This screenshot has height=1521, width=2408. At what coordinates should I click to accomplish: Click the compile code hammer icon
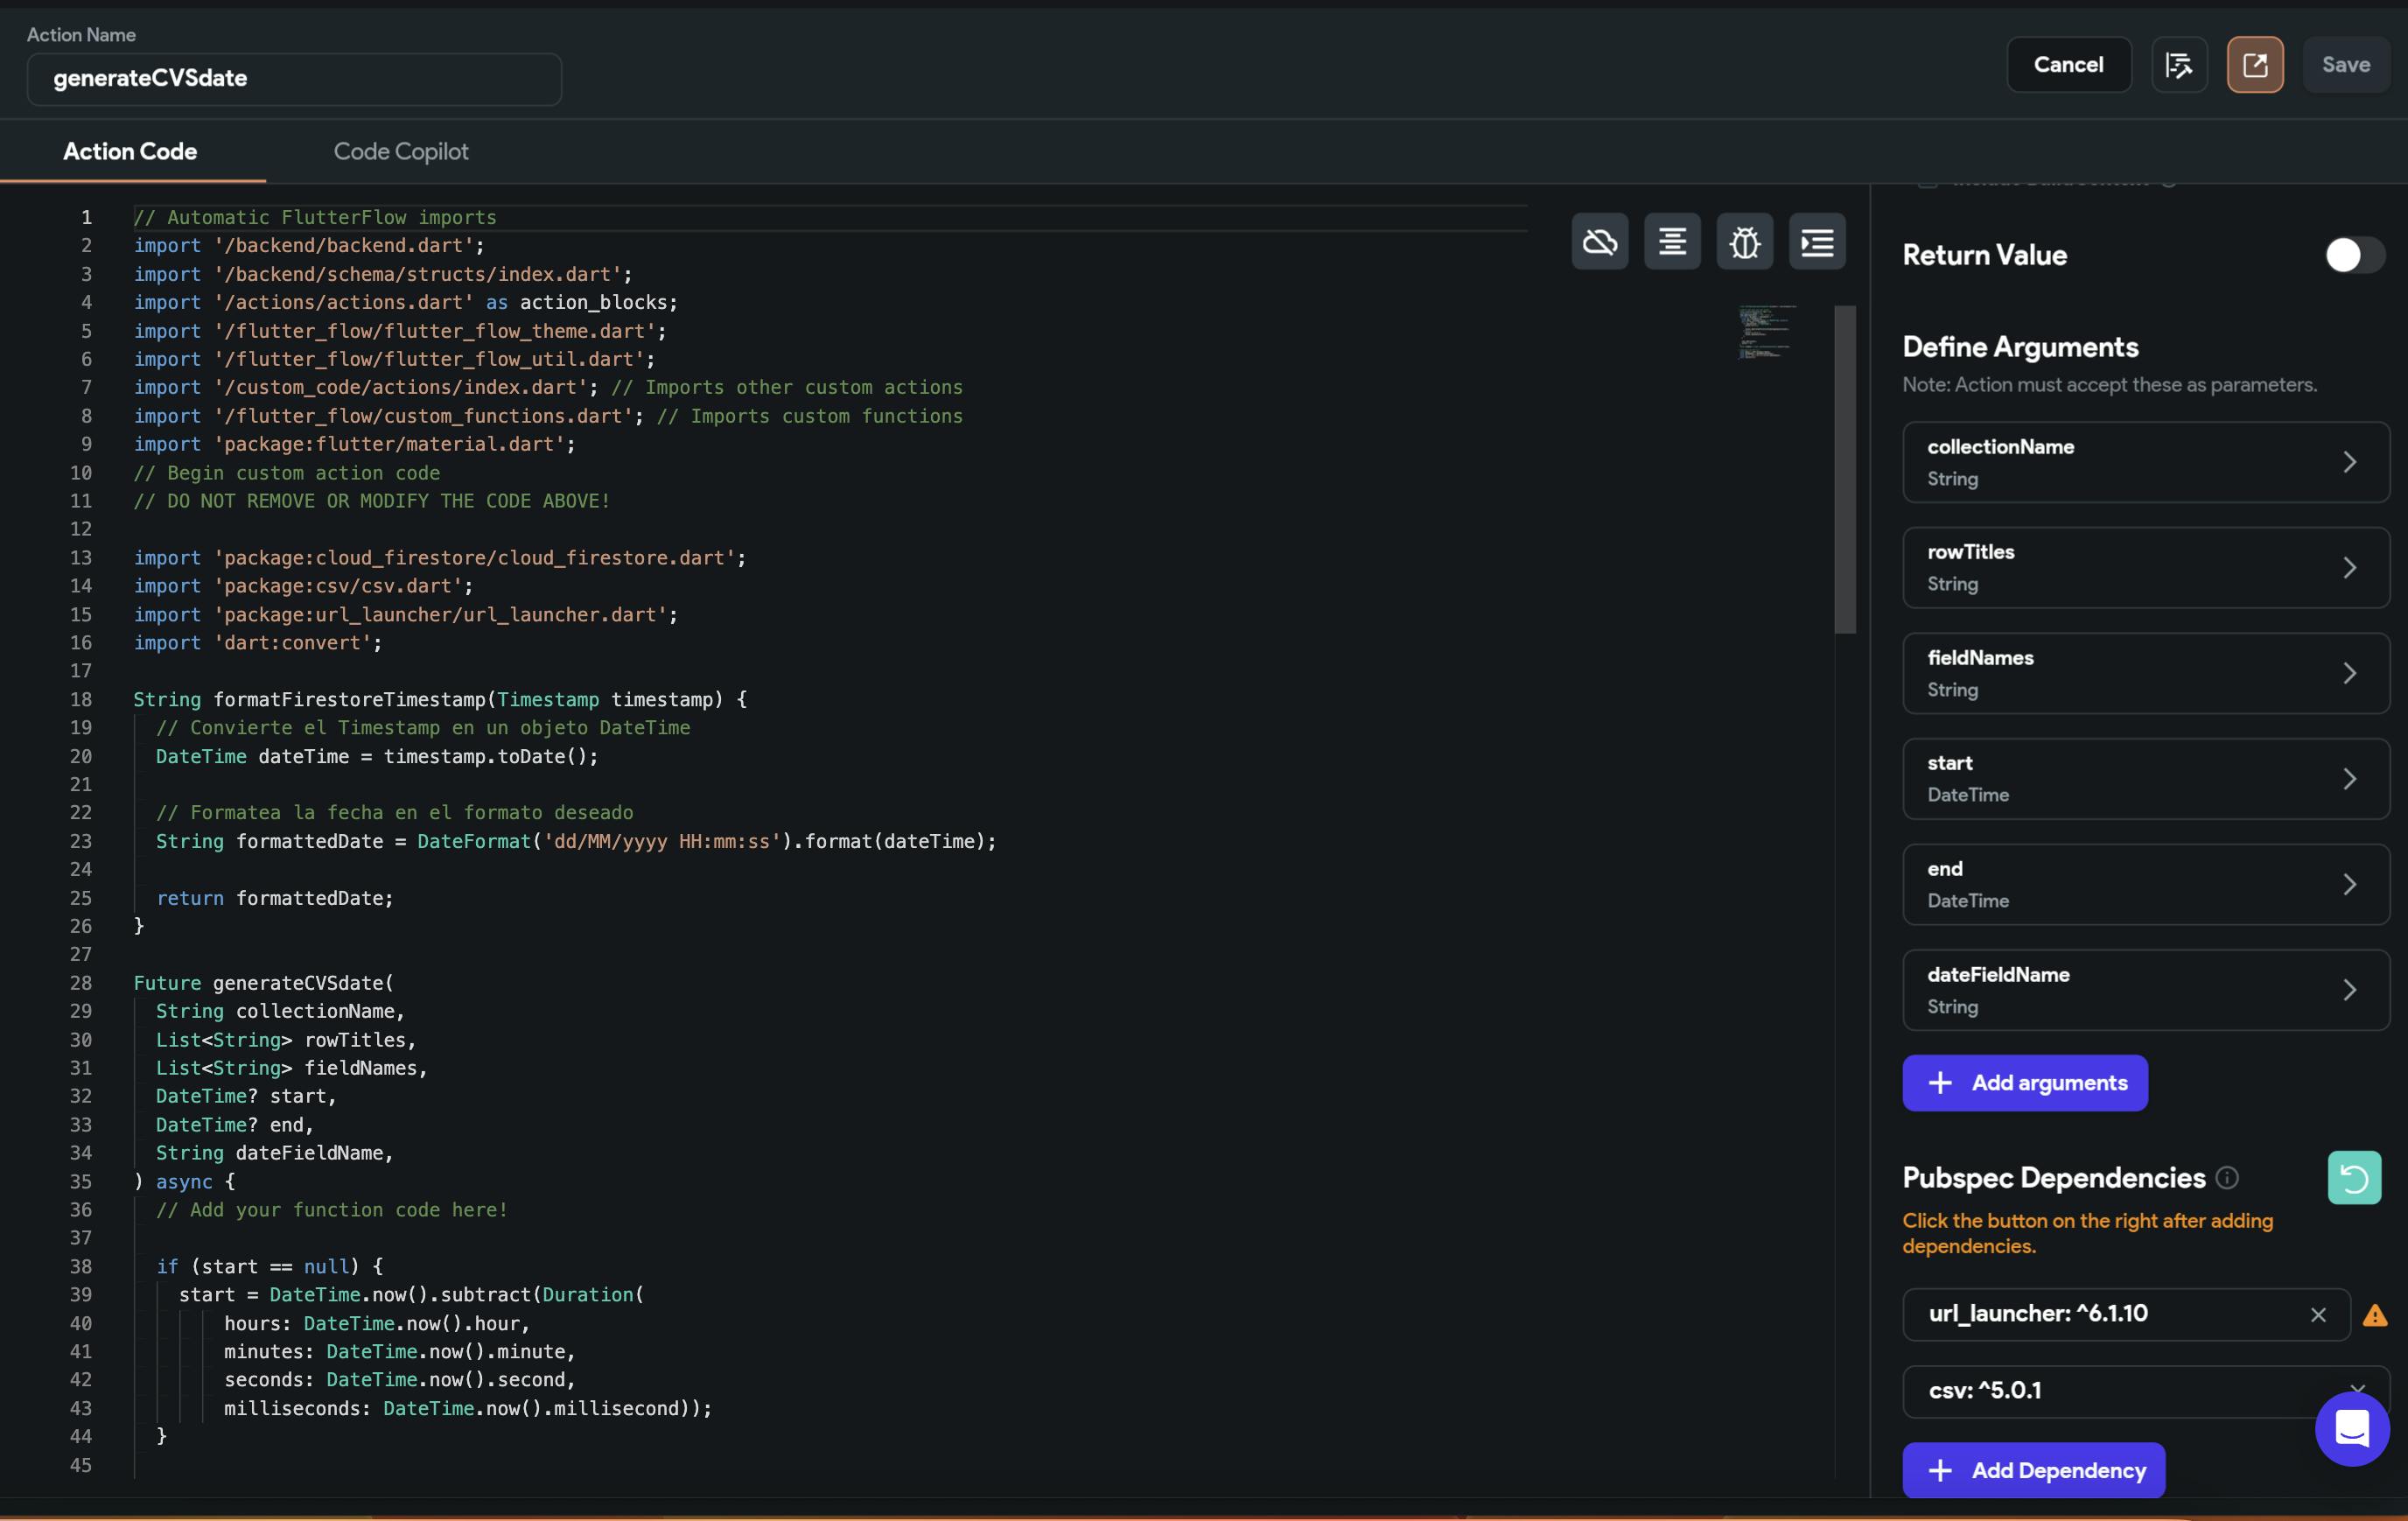tap(2178, 65)
